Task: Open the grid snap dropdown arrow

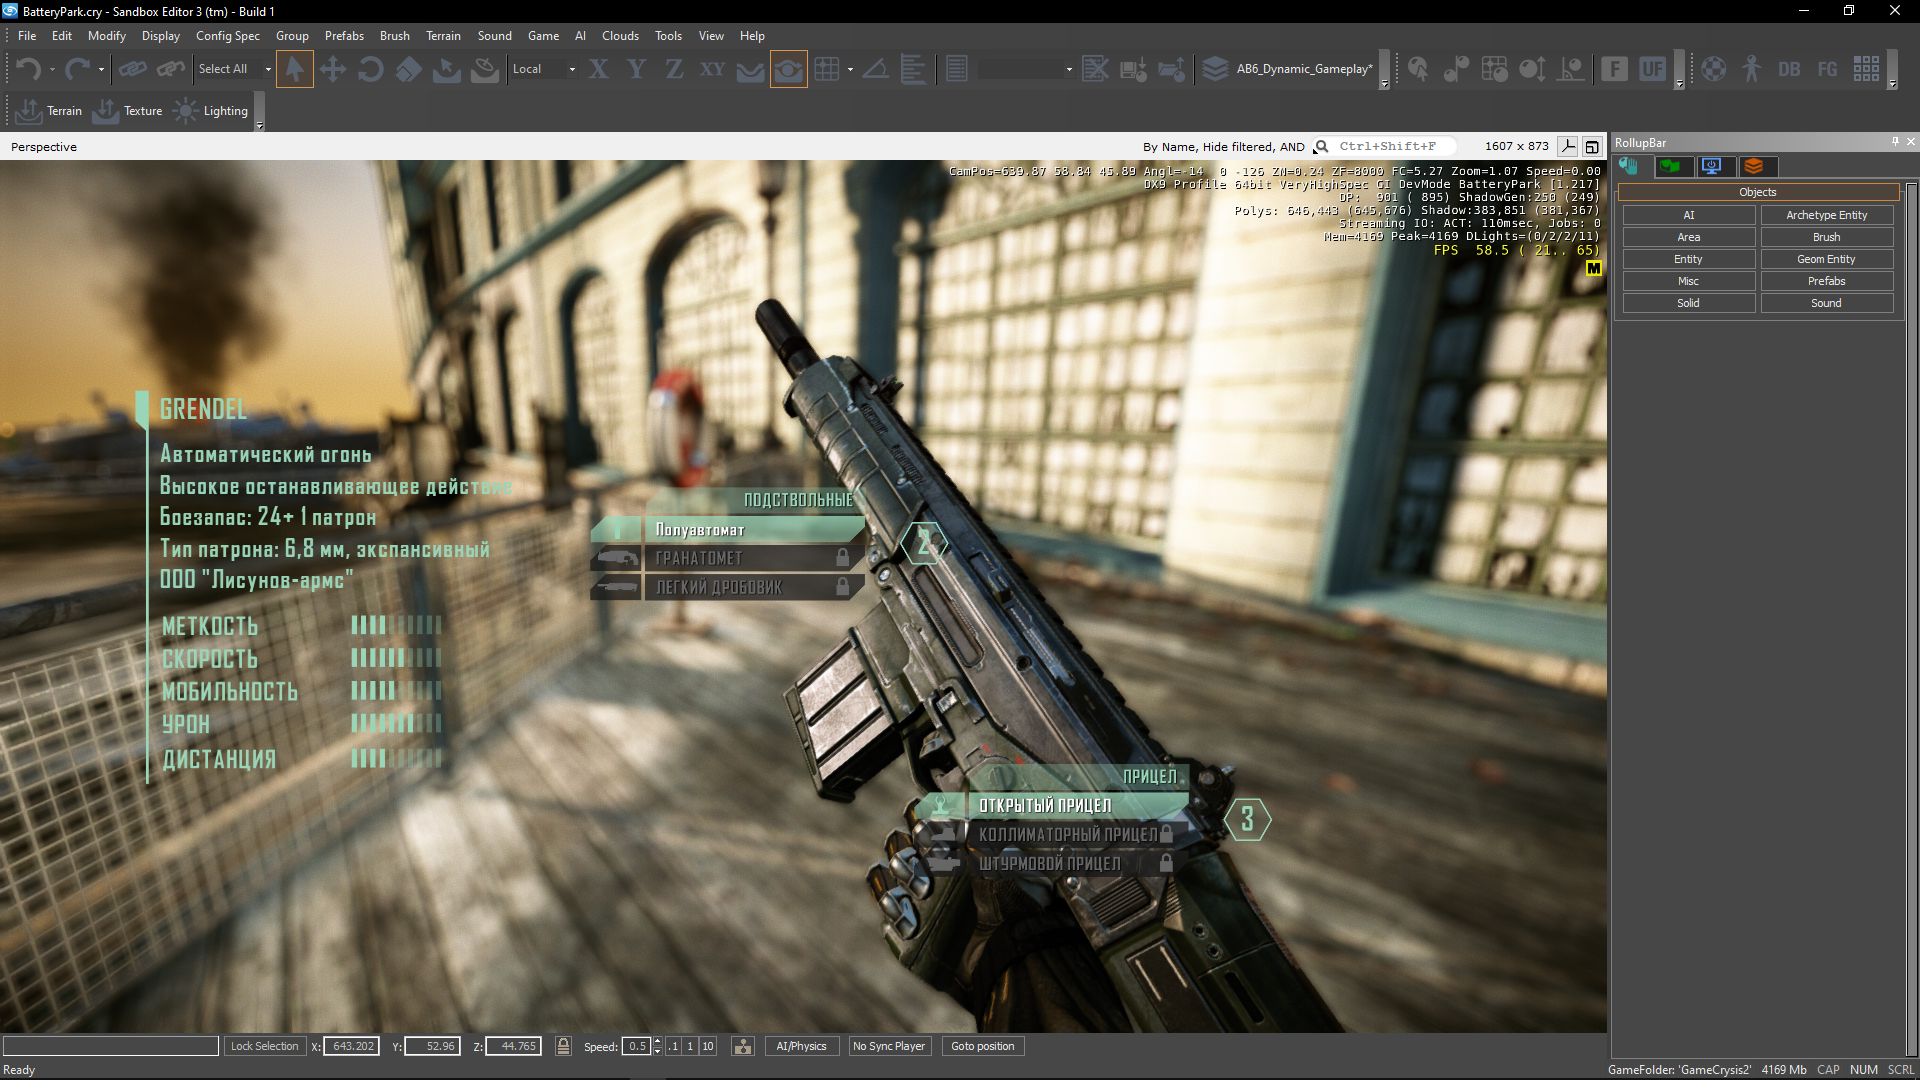Action: pos(850,69)
